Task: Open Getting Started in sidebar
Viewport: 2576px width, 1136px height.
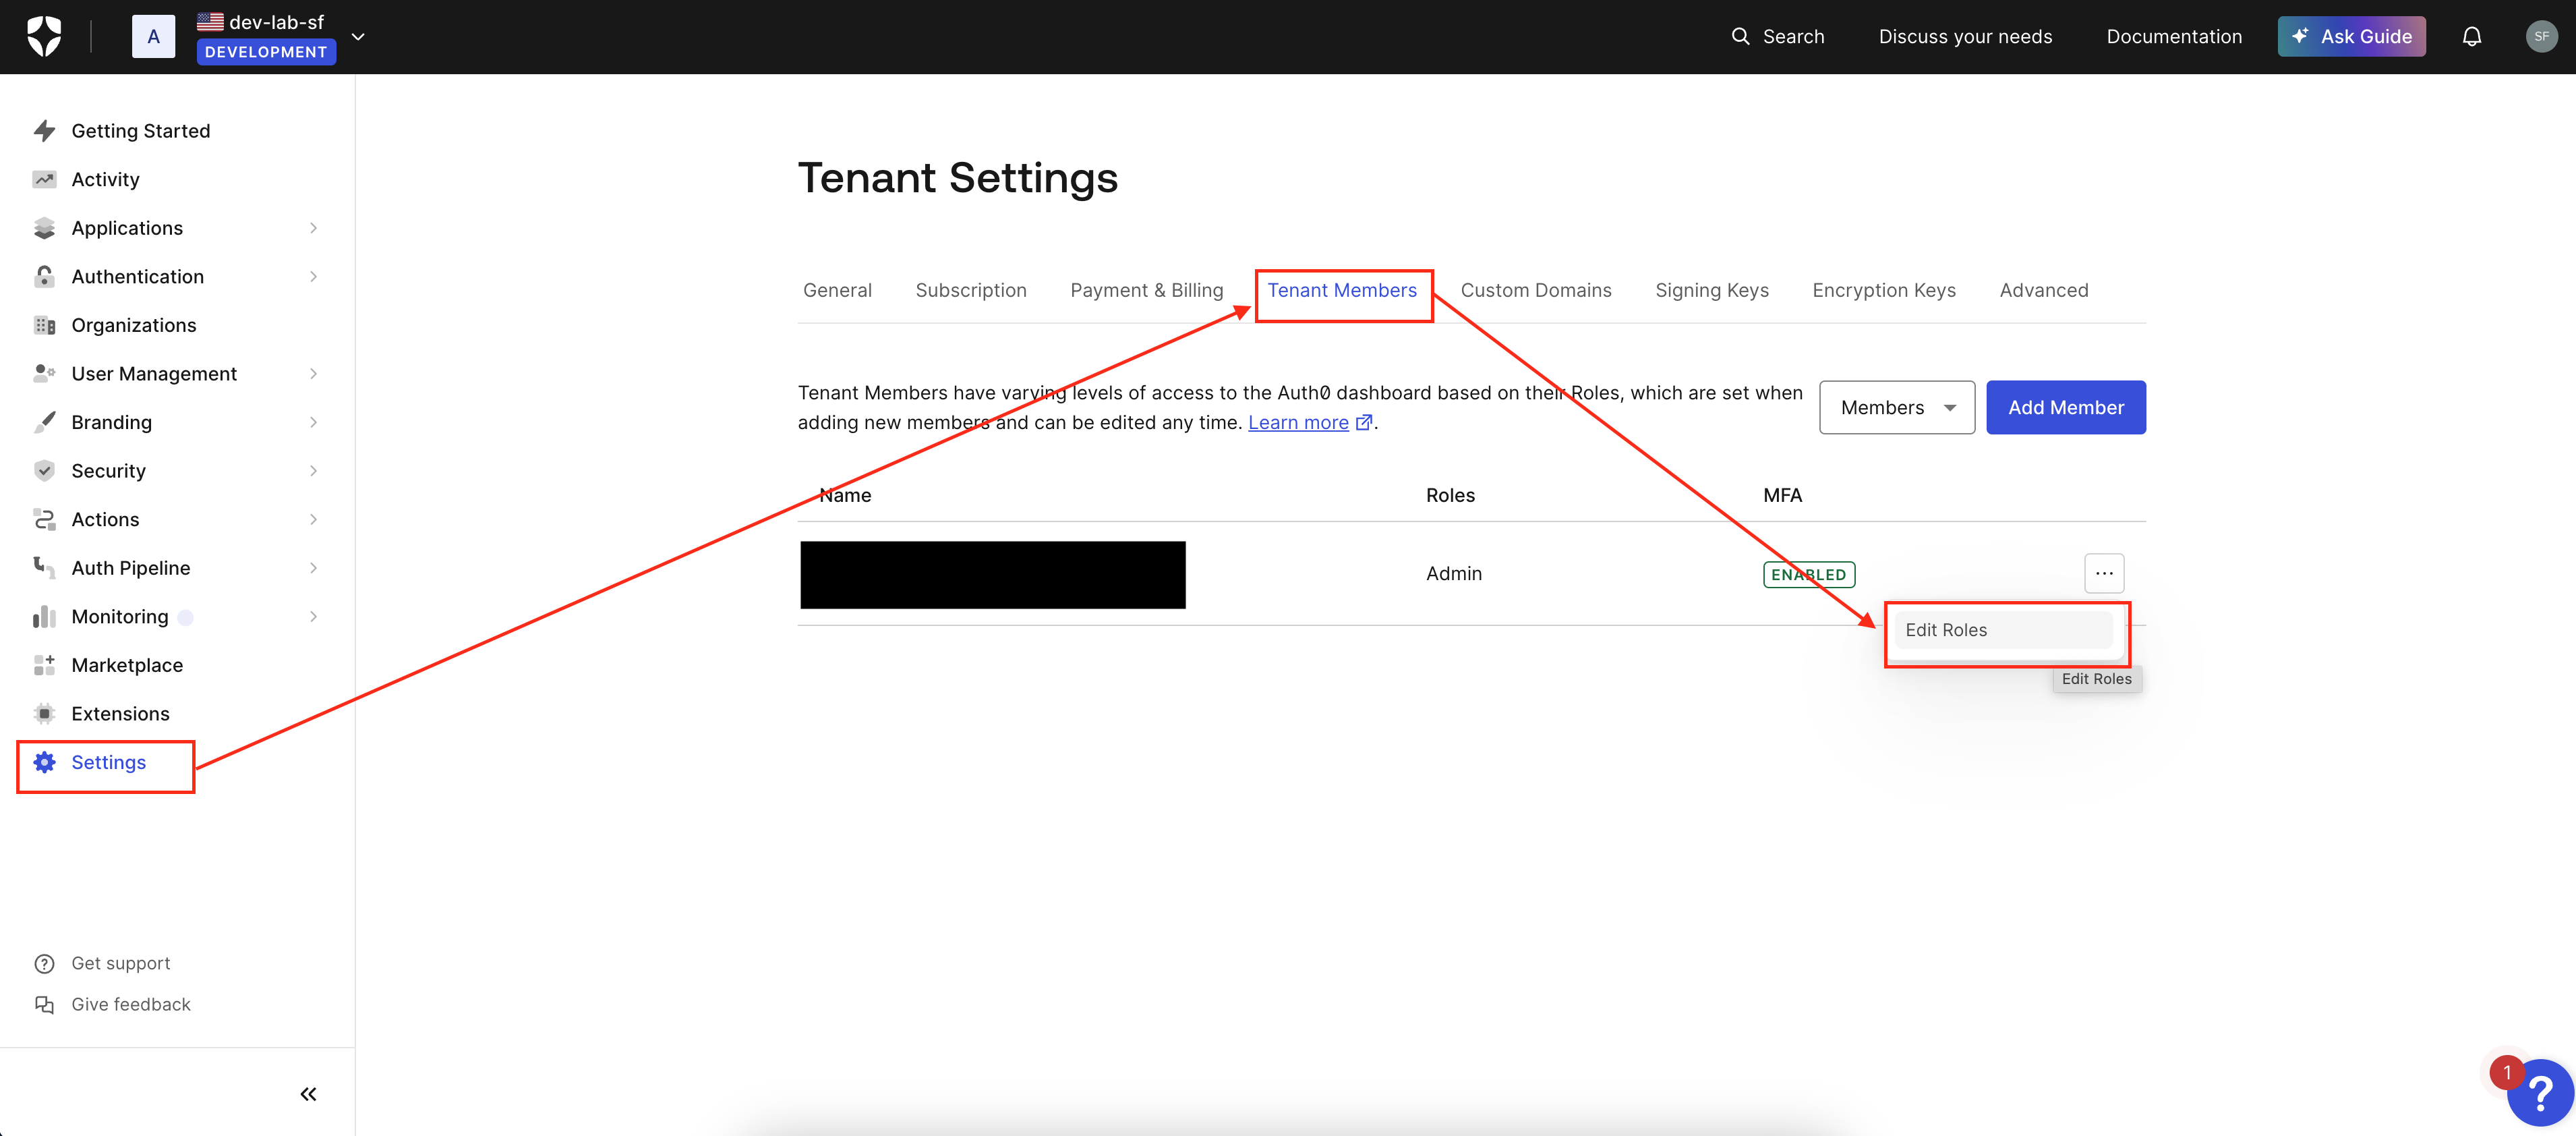Action: click(x=141, y=131)
